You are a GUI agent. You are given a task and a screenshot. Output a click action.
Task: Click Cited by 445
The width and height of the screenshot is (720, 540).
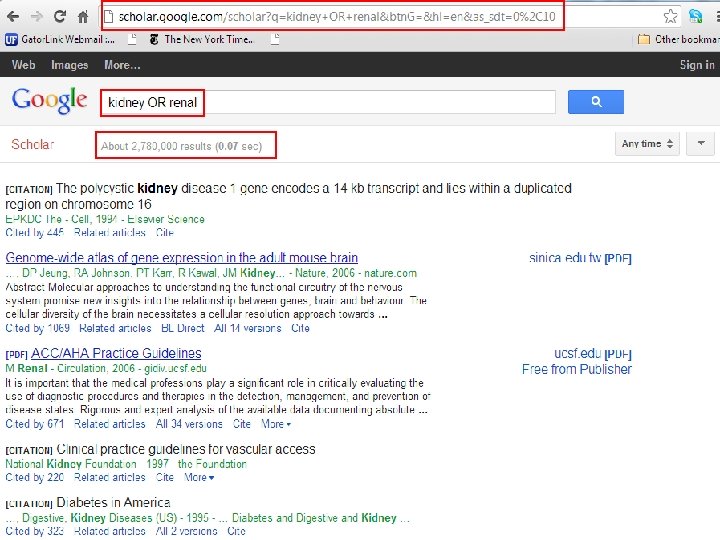pyautogui.click(x=34, y=233)
